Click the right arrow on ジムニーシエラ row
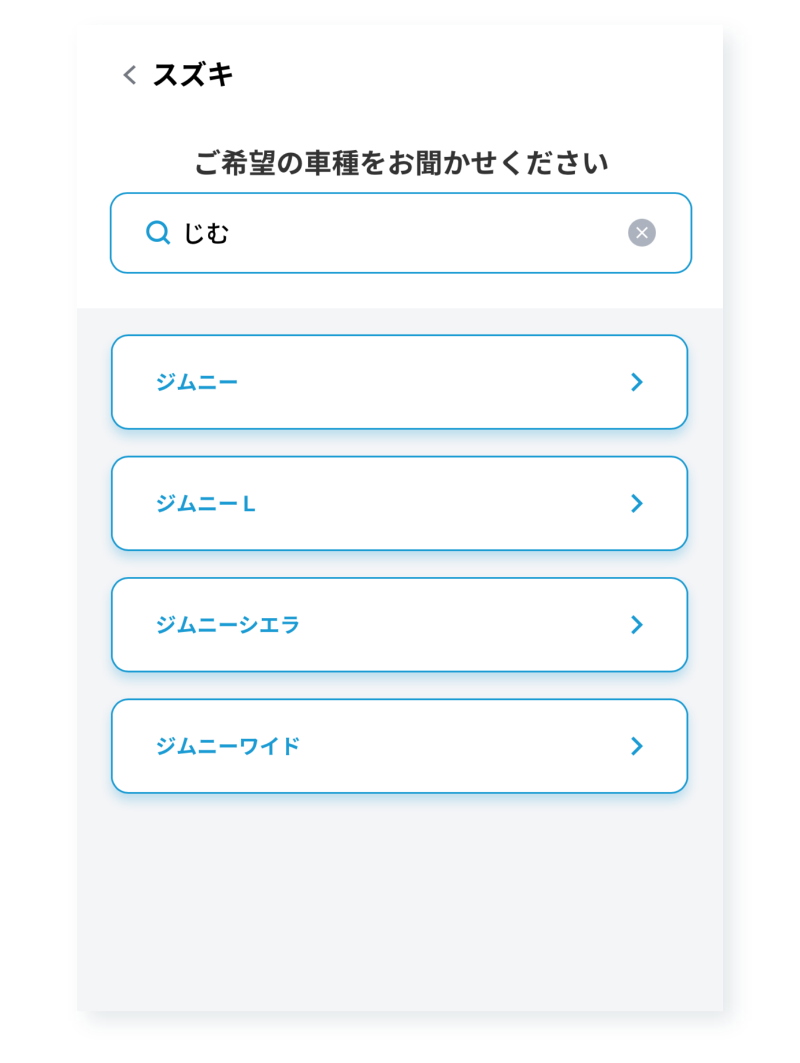The width and height of the screenshot is (800, 1063). coord(638,625)
